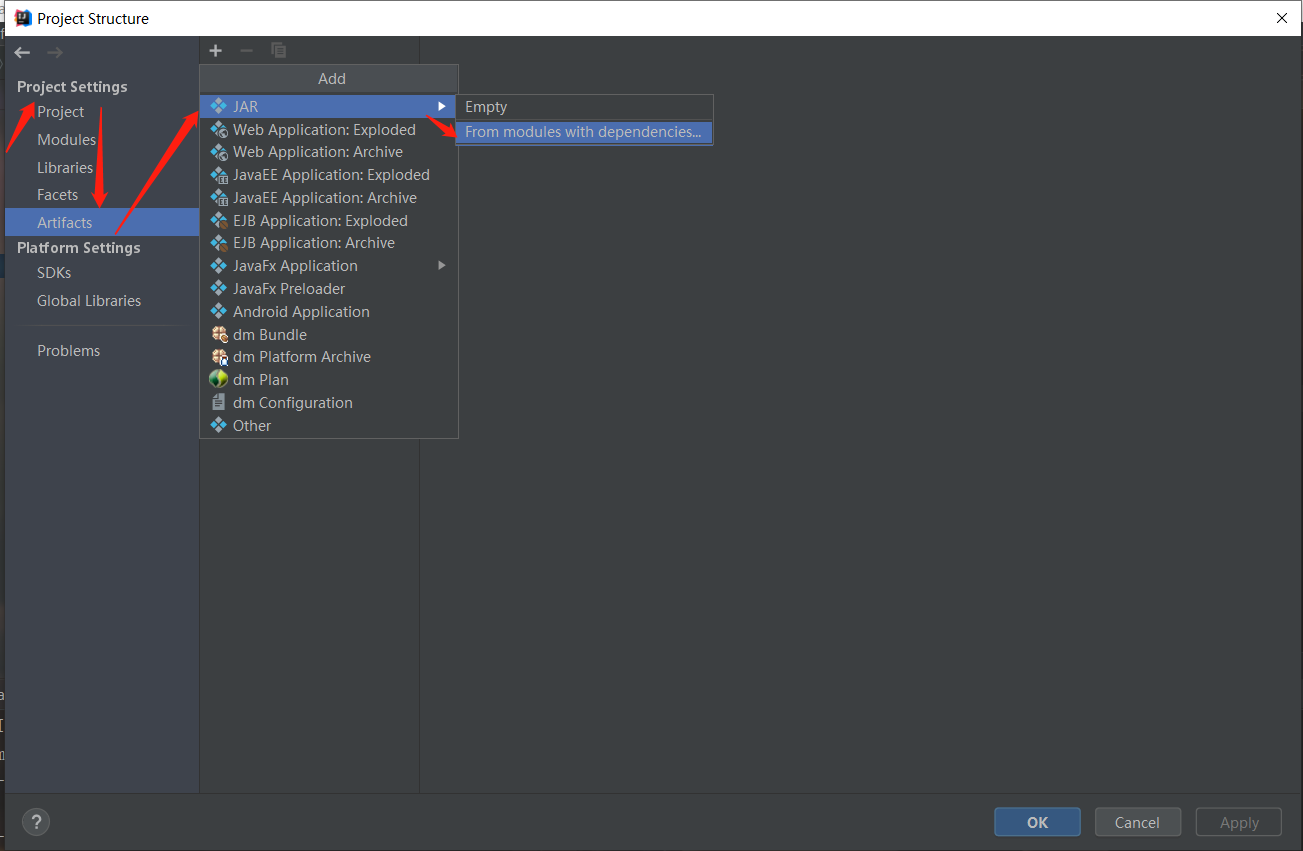Open Problems section
The image size is (1303, 851).
point(102,351)
